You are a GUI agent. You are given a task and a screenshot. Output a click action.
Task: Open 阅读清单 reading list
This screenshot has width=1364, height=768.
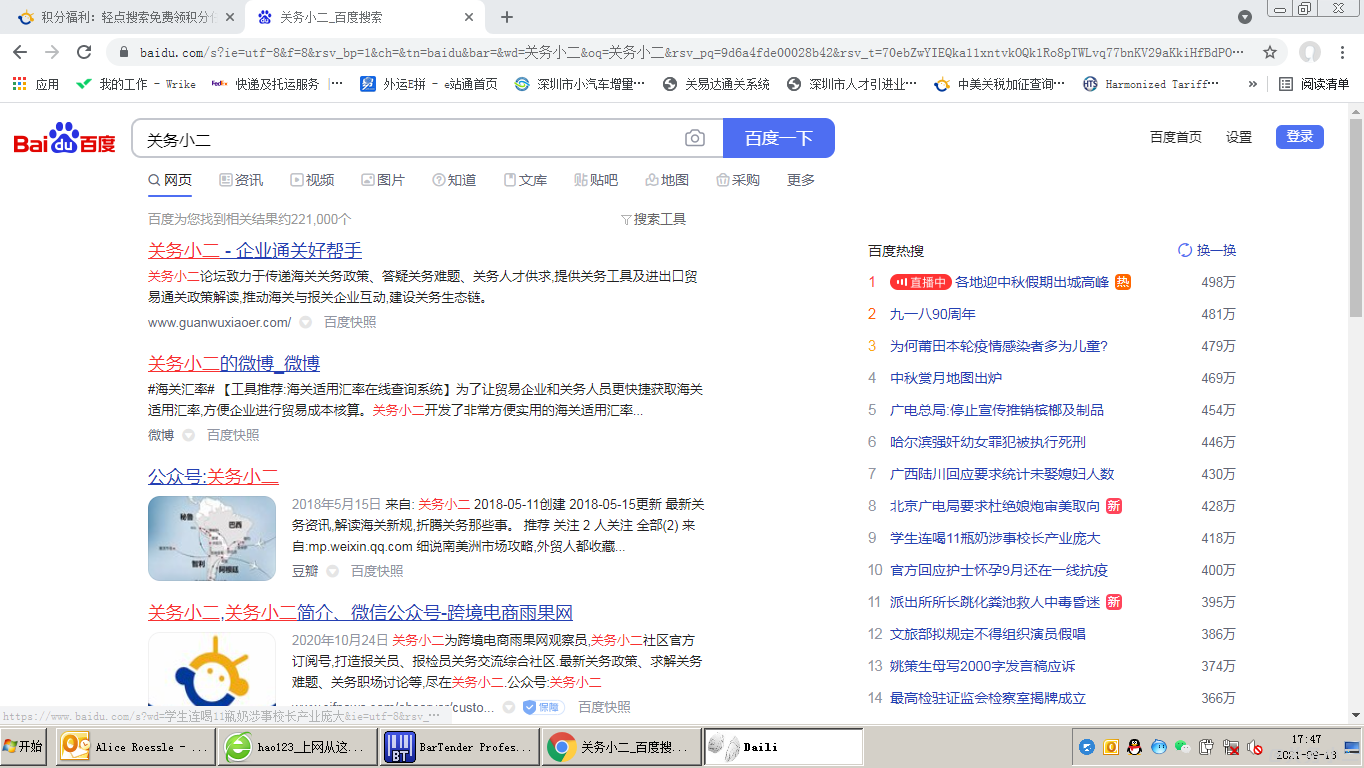[x=1315, y=84]
